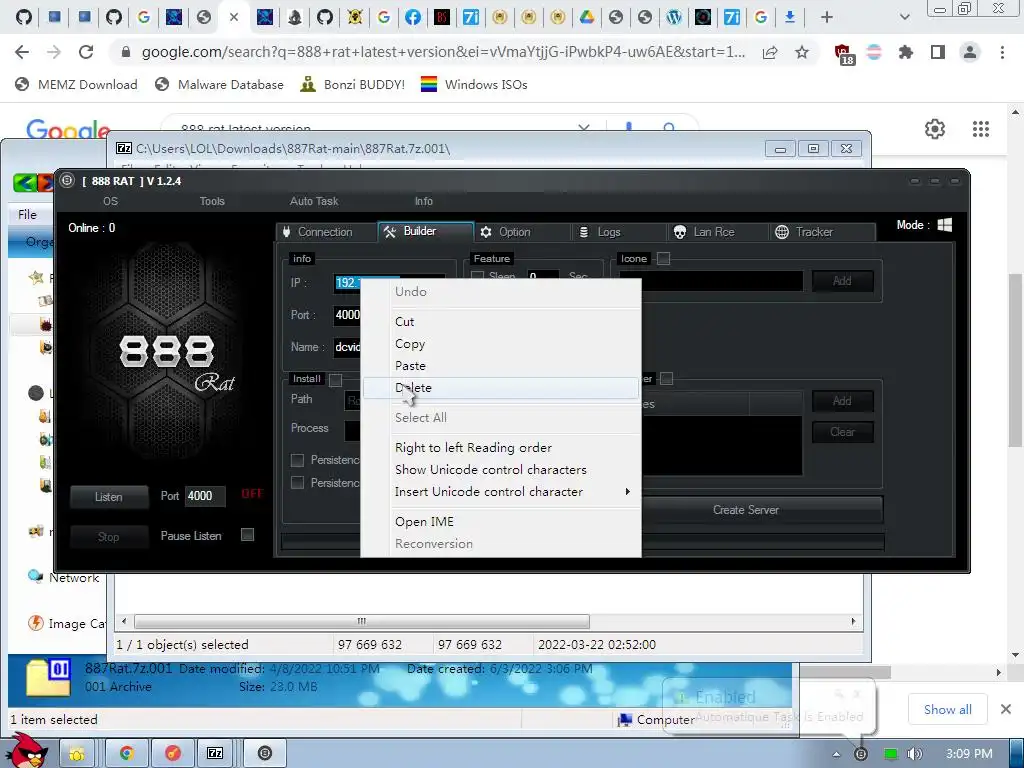Click the Port field beside Listen

point(205,496)
